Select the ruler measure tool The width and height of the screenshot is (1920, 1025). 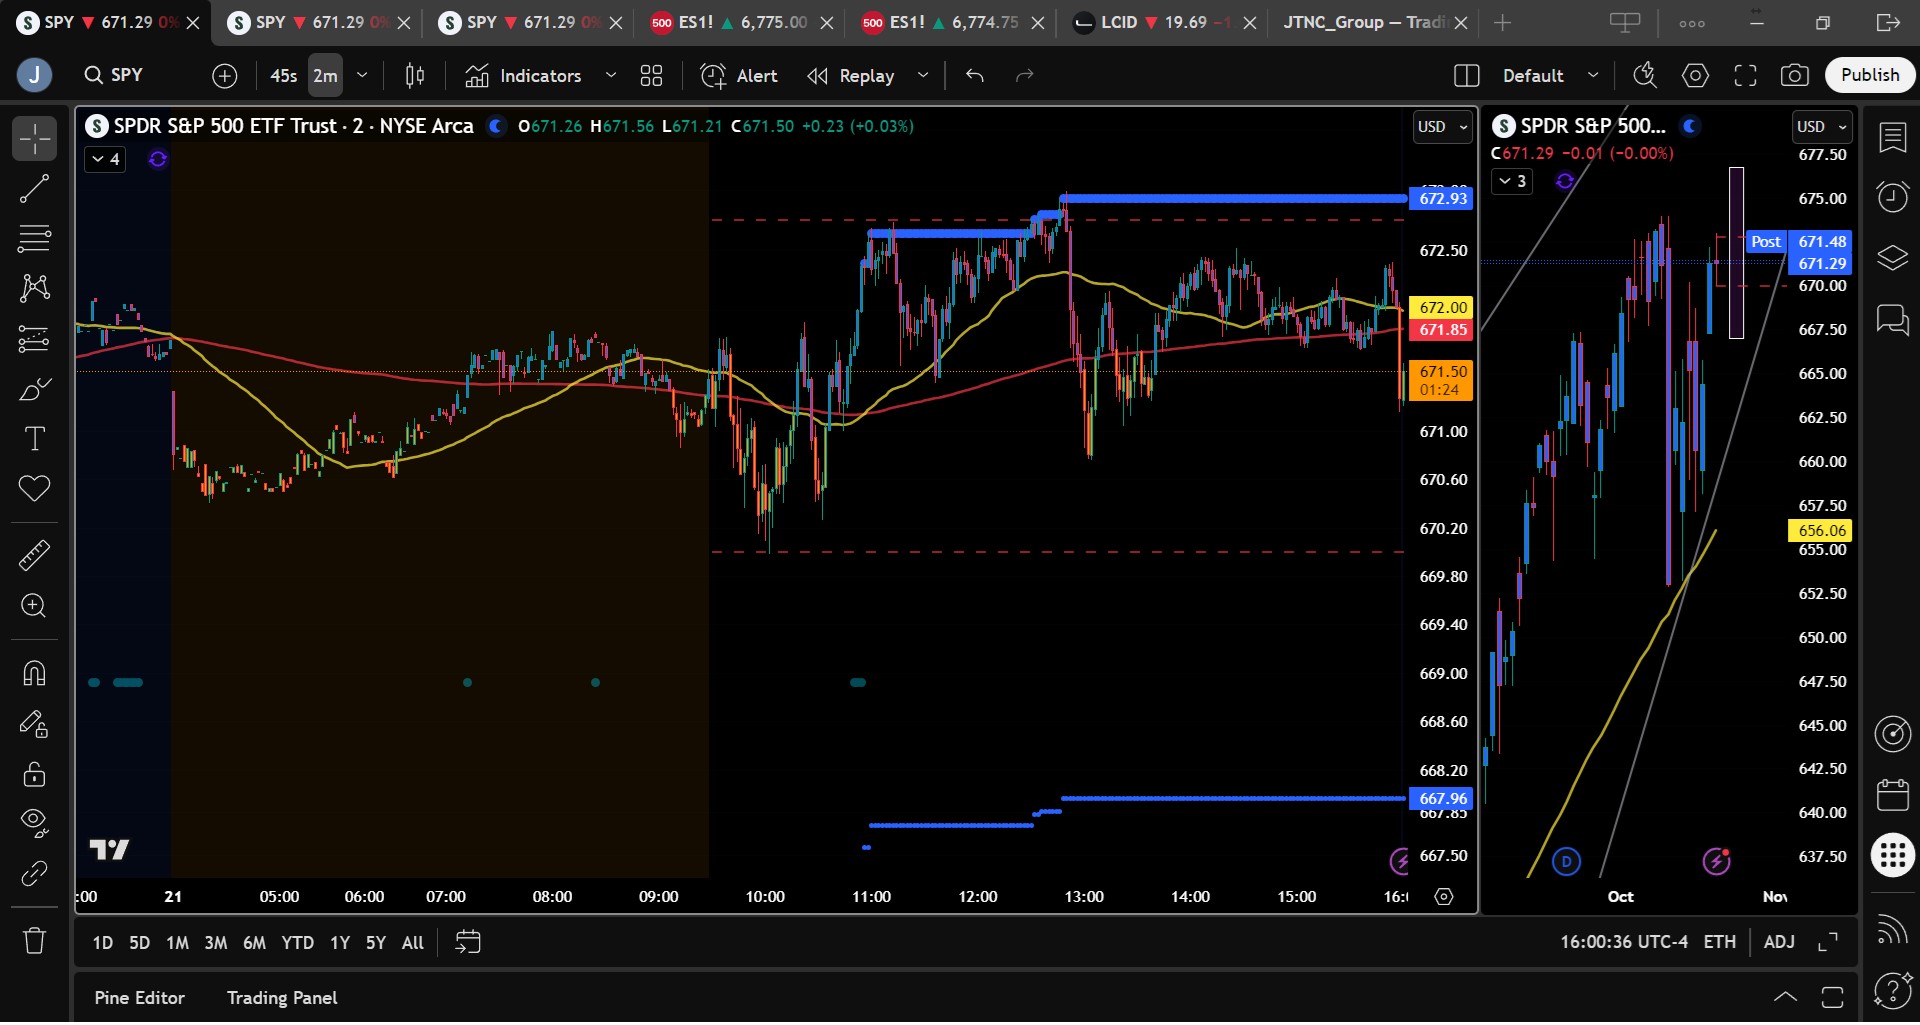[x=34, y=555]
